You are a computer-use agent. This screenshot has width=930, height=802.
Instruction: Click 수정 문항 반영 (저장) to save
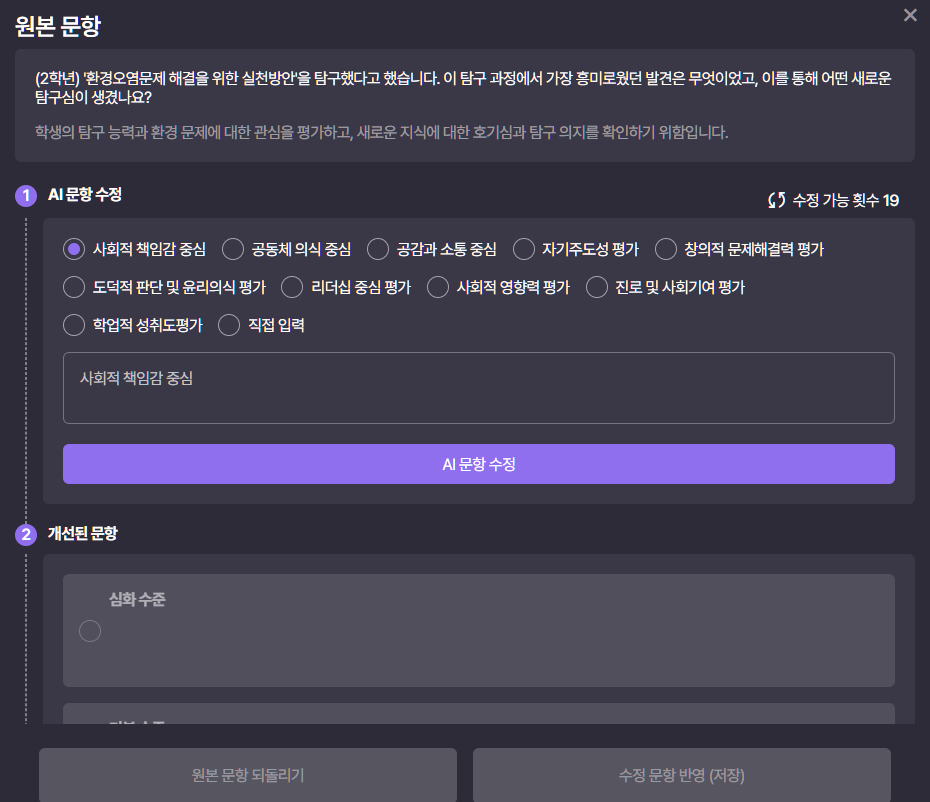pos(682,775)
